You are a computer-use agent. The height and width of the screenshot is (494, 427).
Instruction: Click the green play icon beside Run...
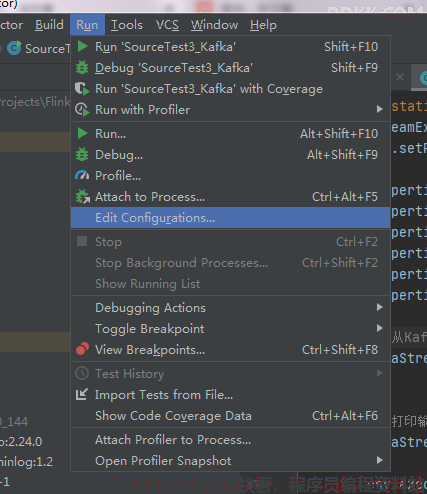click(x=82, y=133)
